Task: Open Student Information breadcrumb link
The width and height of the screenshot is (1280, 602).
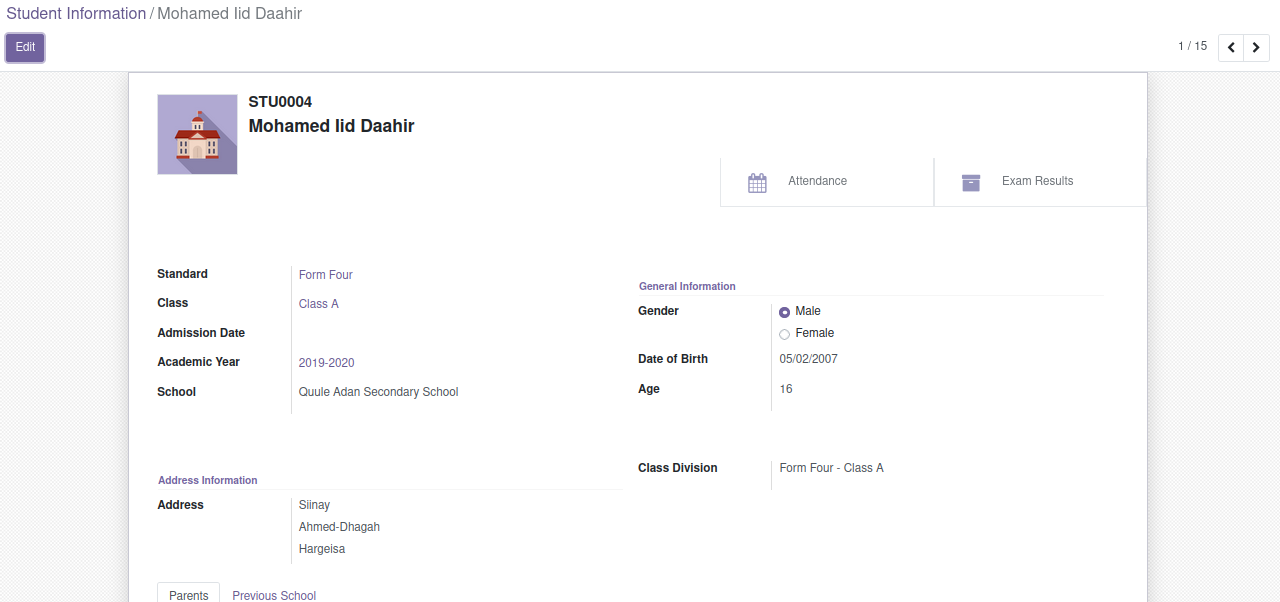Action: (76, 14)
